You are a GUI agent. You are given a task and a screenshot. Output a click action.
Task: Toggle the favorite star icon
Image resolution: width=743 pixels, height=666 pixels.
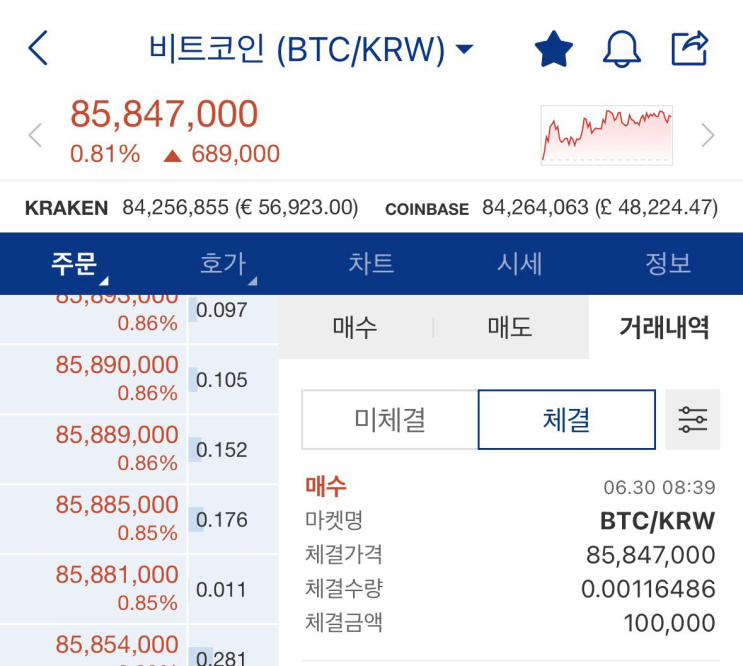pos(553,48)
